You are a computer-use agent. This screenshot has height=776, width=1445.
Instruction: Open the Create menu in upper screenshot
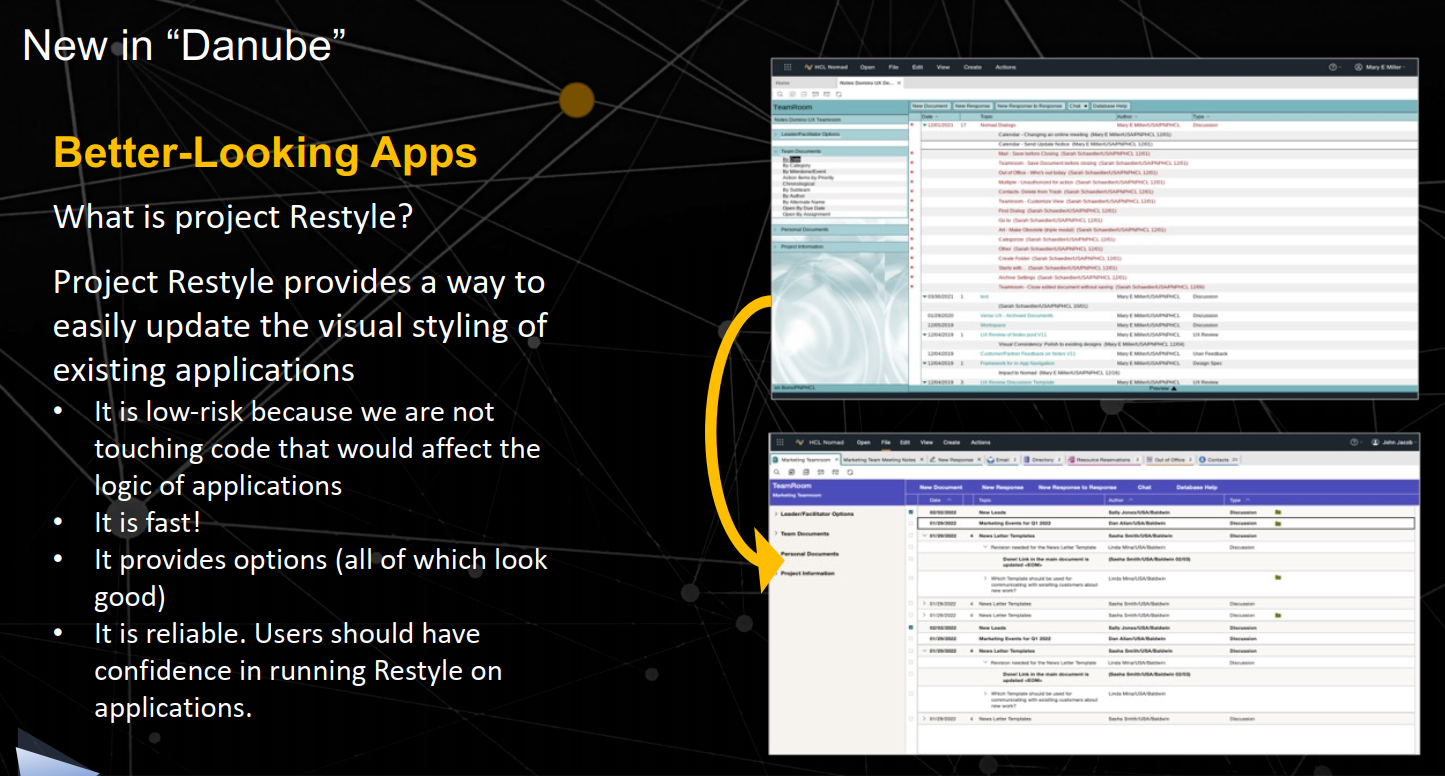pos(972,67)
